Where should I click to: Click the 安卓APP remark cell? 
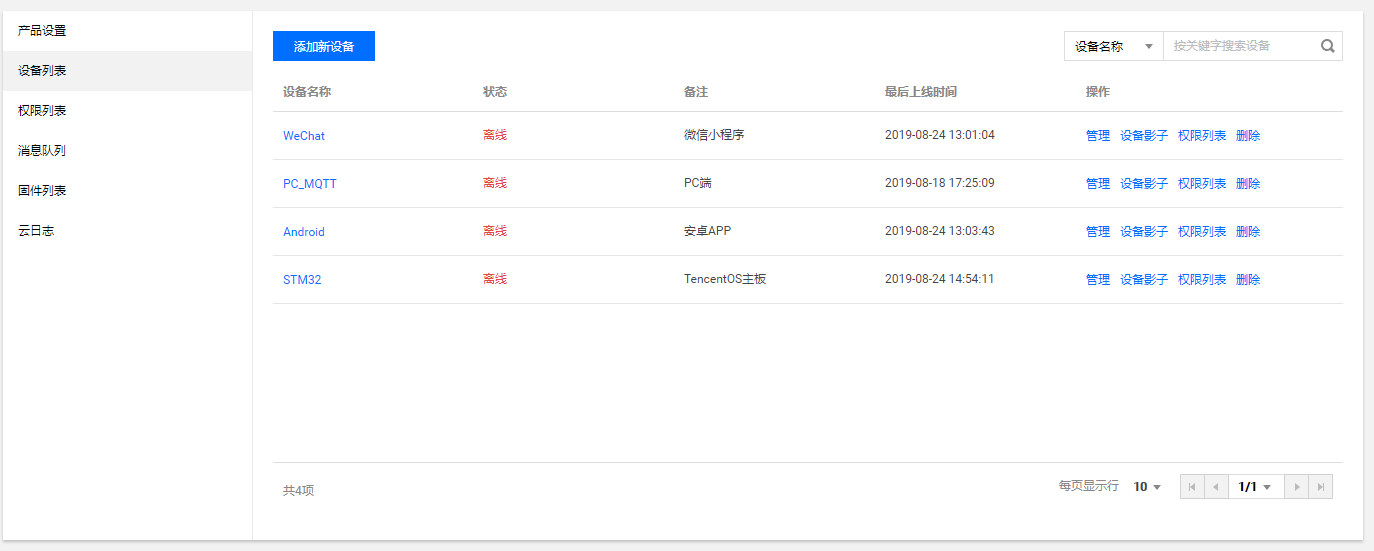pyautogui.click(x=708, y=231)
